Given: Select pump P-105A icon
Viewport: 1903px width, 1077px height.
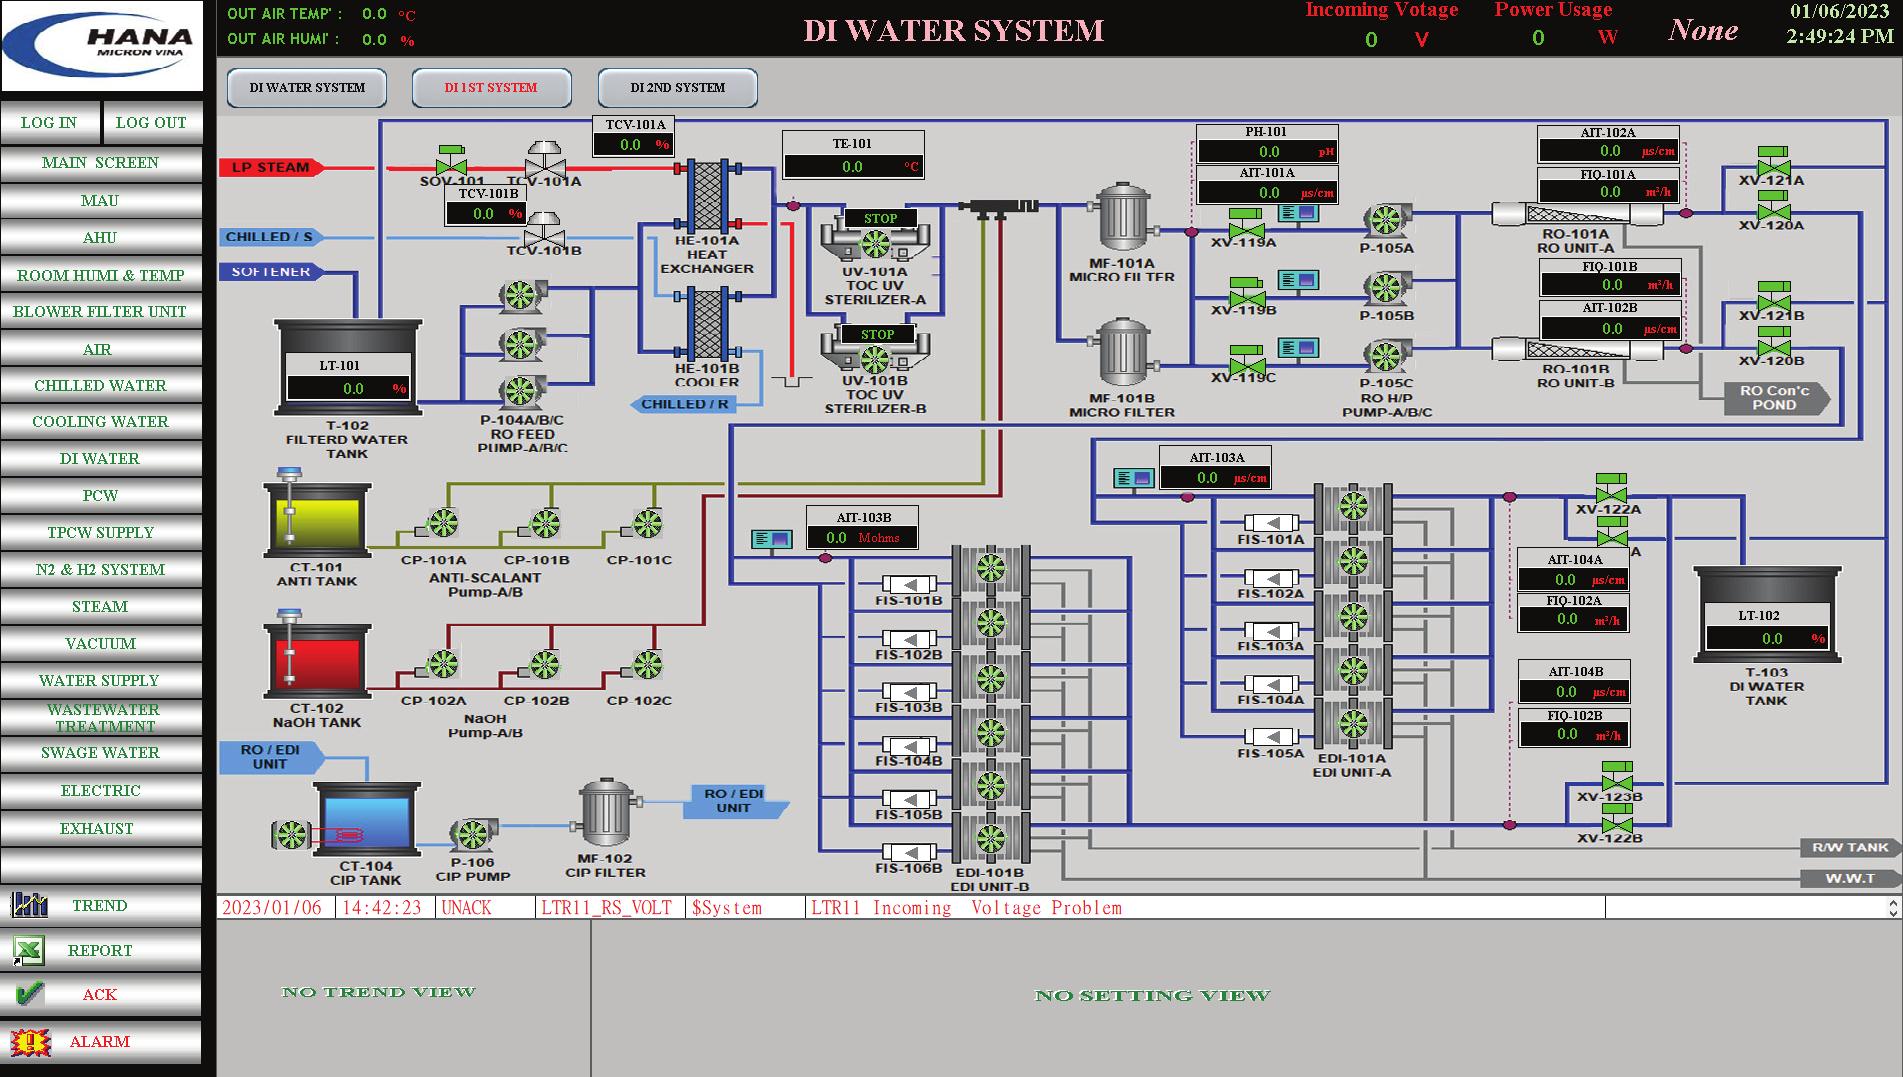Looking at the screenshot, I should click(x=1385, y=222).
